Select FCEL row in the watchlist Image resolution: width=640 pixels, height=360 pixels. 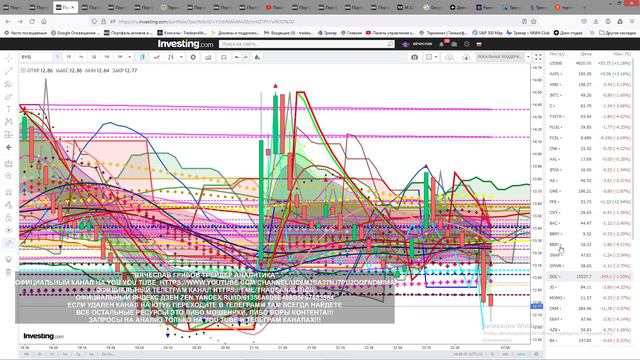(x=590, y=138)
